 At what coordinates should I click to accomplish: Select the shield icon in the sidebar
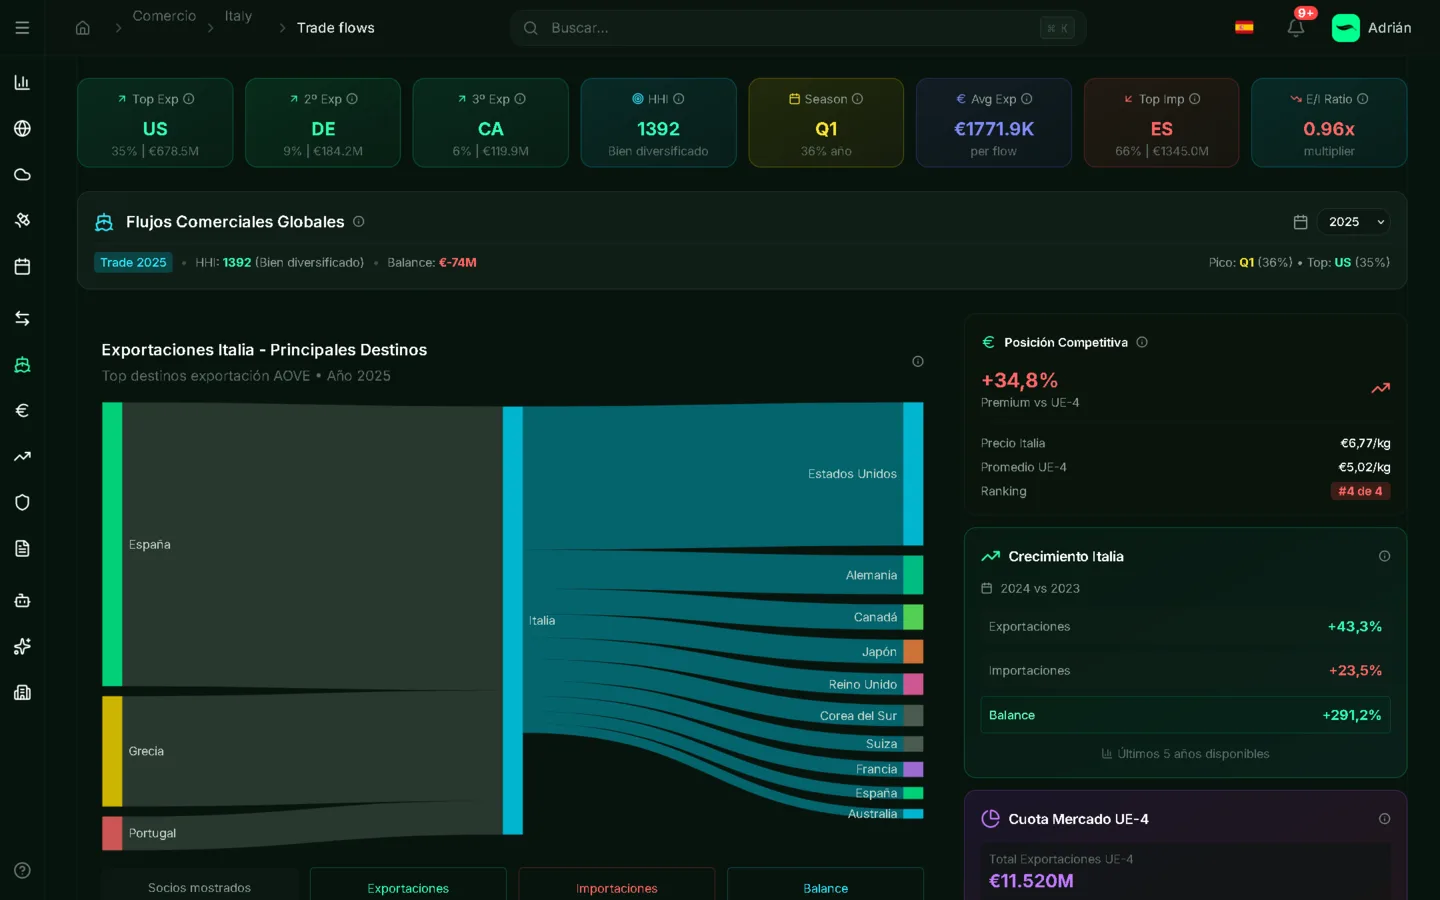point(22,502)
